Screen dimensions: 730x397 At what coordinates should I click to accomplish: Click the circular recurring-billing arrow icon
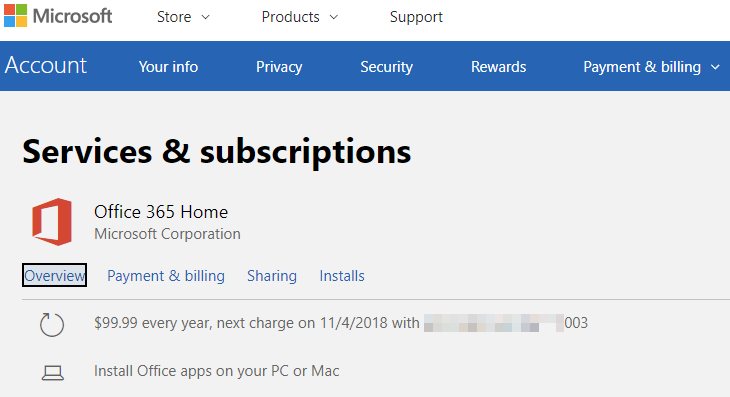coord(52,324)
